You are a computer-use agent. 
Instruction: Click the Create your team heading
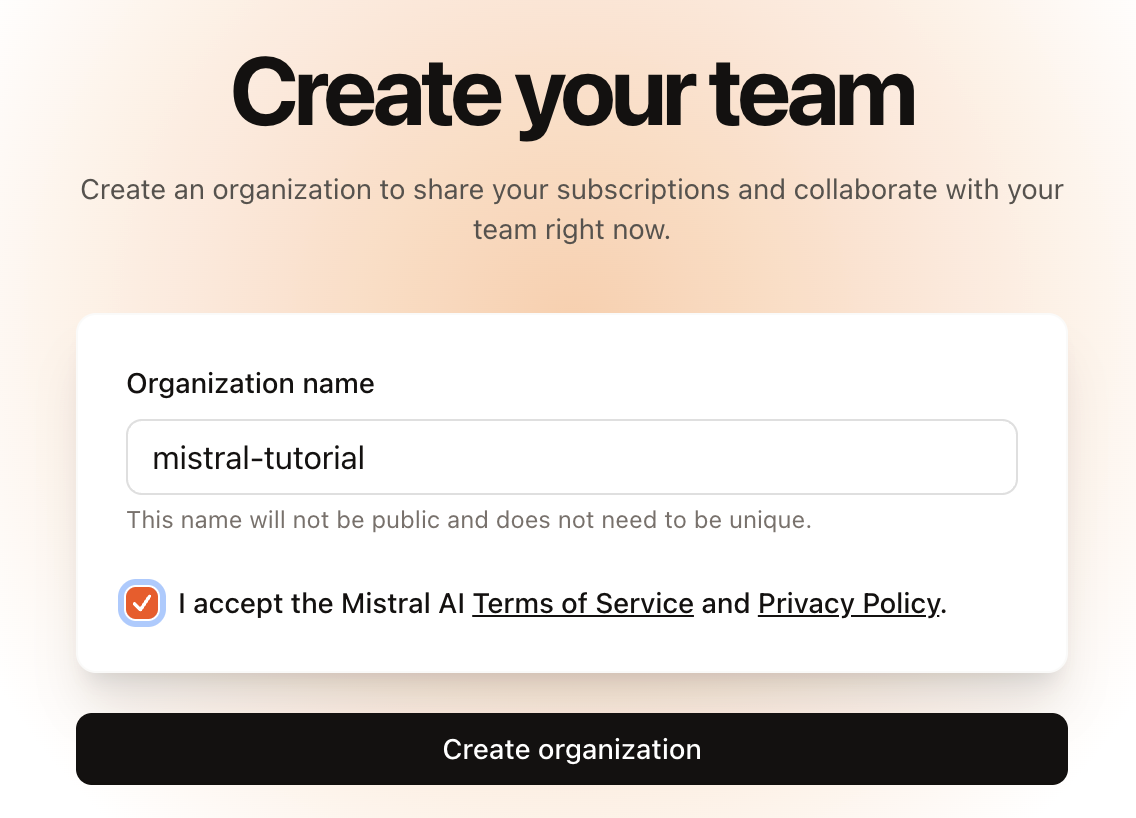(x=571, y=91)
